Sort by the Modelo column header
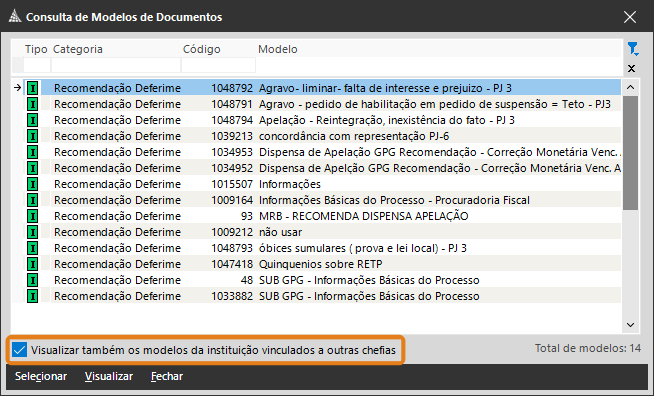 pyautogui.click(x=278, y=49)
